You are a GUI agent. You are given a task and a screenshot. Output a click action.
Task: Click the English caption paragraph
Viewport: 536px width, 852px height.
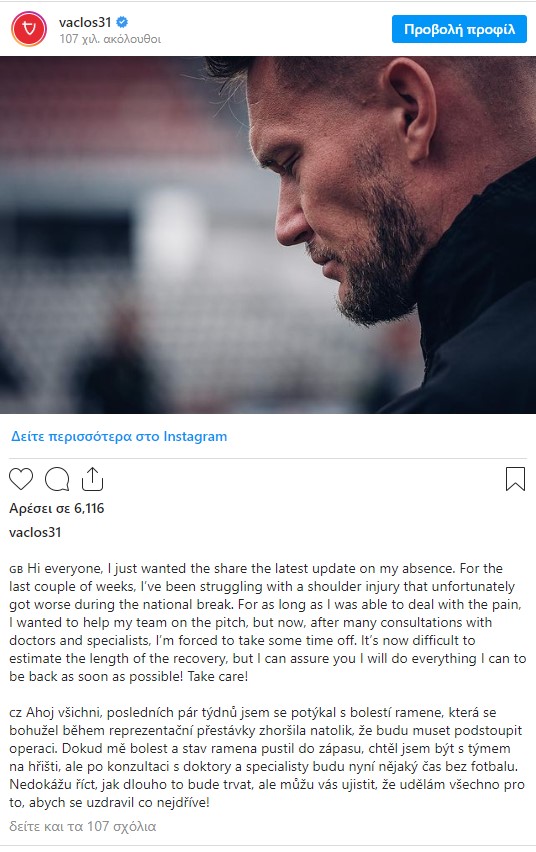point(268,622)
